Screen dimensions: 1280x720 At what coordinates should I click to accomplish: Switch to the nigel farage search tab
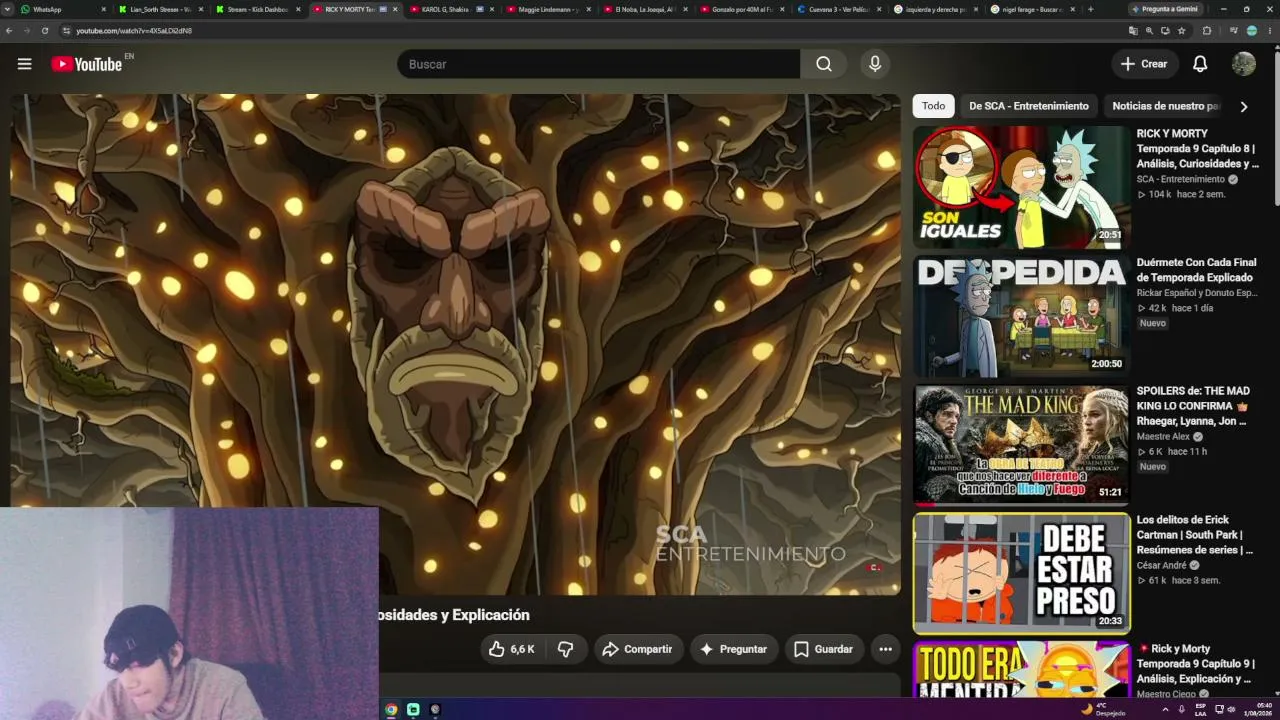click(1032, 9)
